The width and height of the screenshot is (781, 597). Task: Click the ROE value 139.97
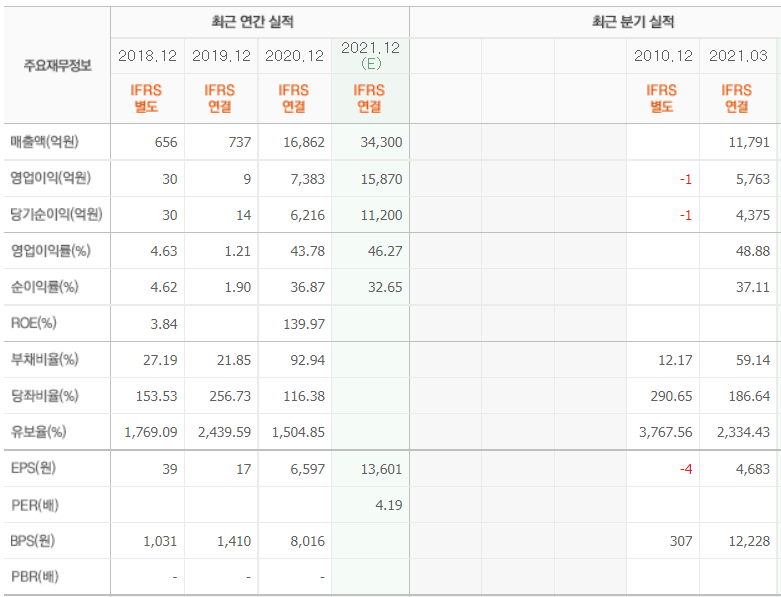pyautogui.click(x=304, y=324)
